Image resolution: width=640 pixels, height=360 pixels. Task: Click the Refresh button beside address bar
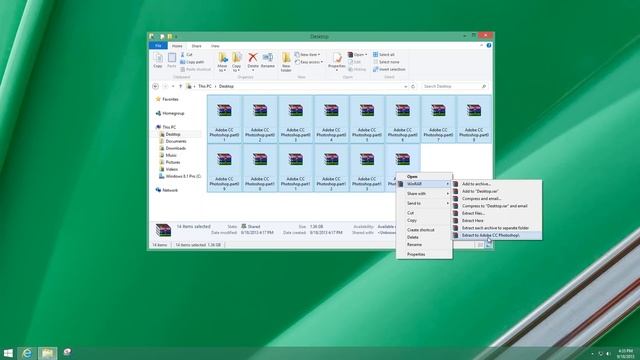(413, 87)
